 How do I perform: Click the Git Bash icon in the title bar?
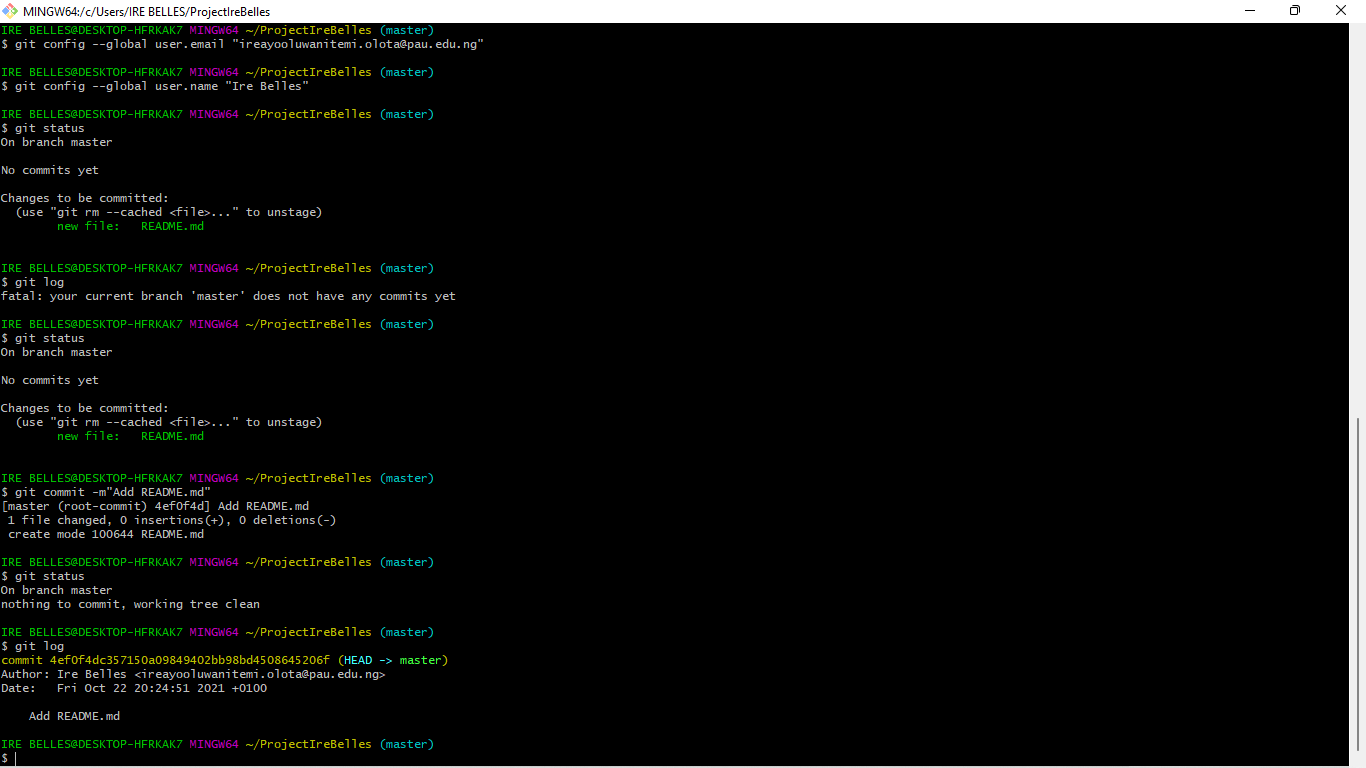point(8,11)
